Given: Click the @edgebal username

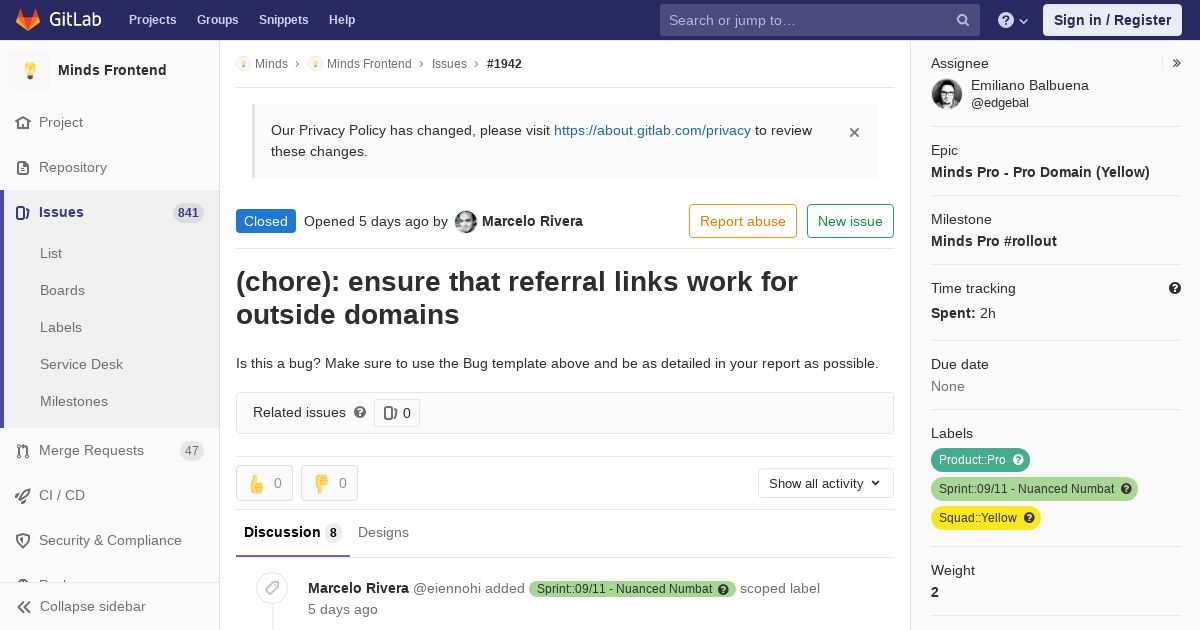Looking at the screenshot, I should [1000, 103].
